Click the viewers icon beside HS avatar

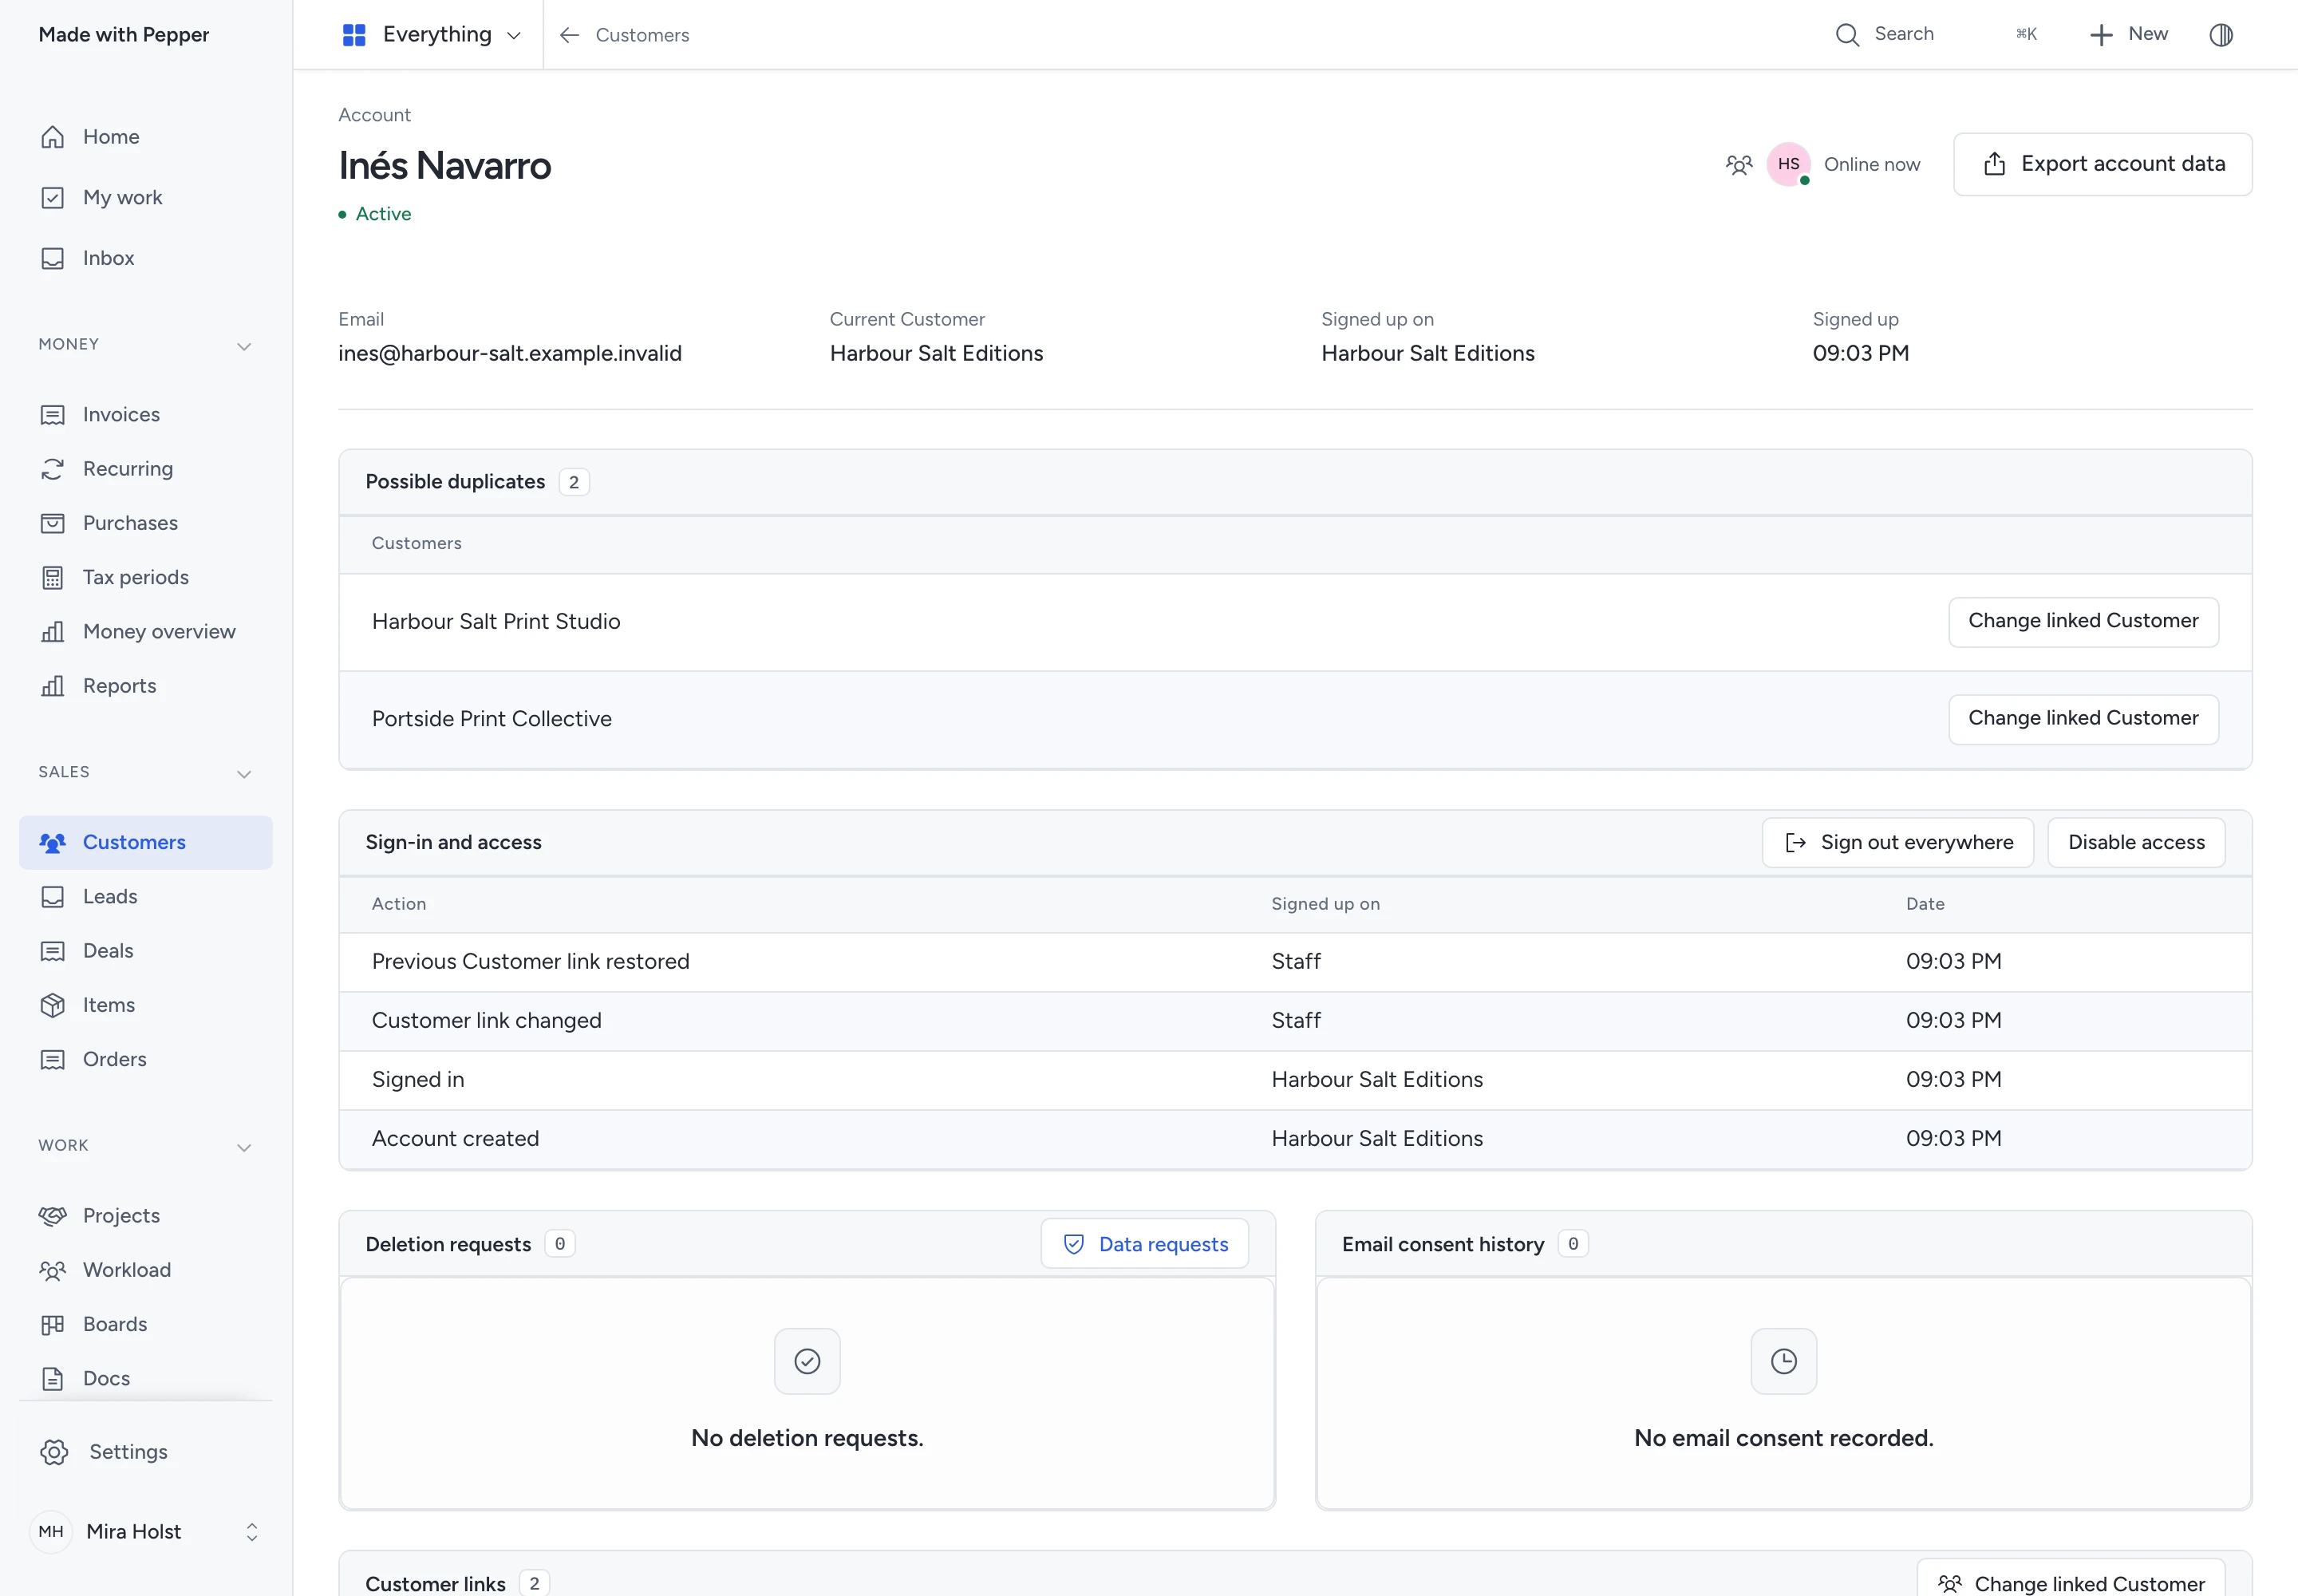(x=1740, y=165)
